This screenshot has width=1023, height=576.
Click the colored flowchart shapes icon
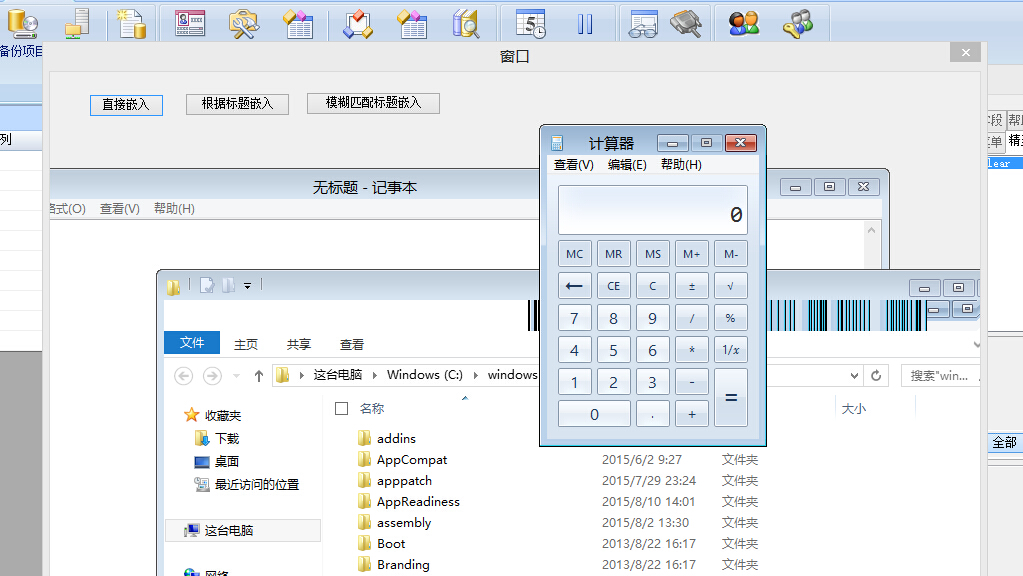(358, 24)
